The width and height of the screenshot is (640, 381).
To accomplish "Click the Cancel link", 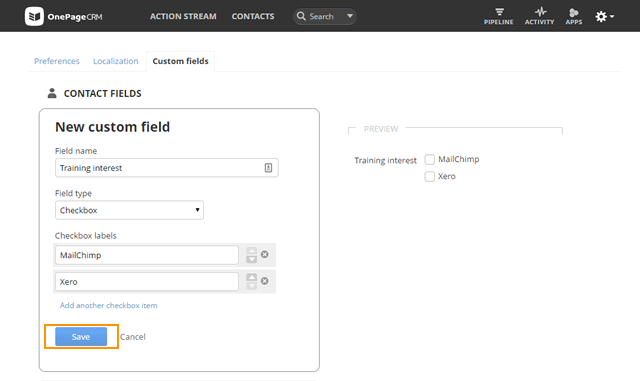I will click(133, 337).
